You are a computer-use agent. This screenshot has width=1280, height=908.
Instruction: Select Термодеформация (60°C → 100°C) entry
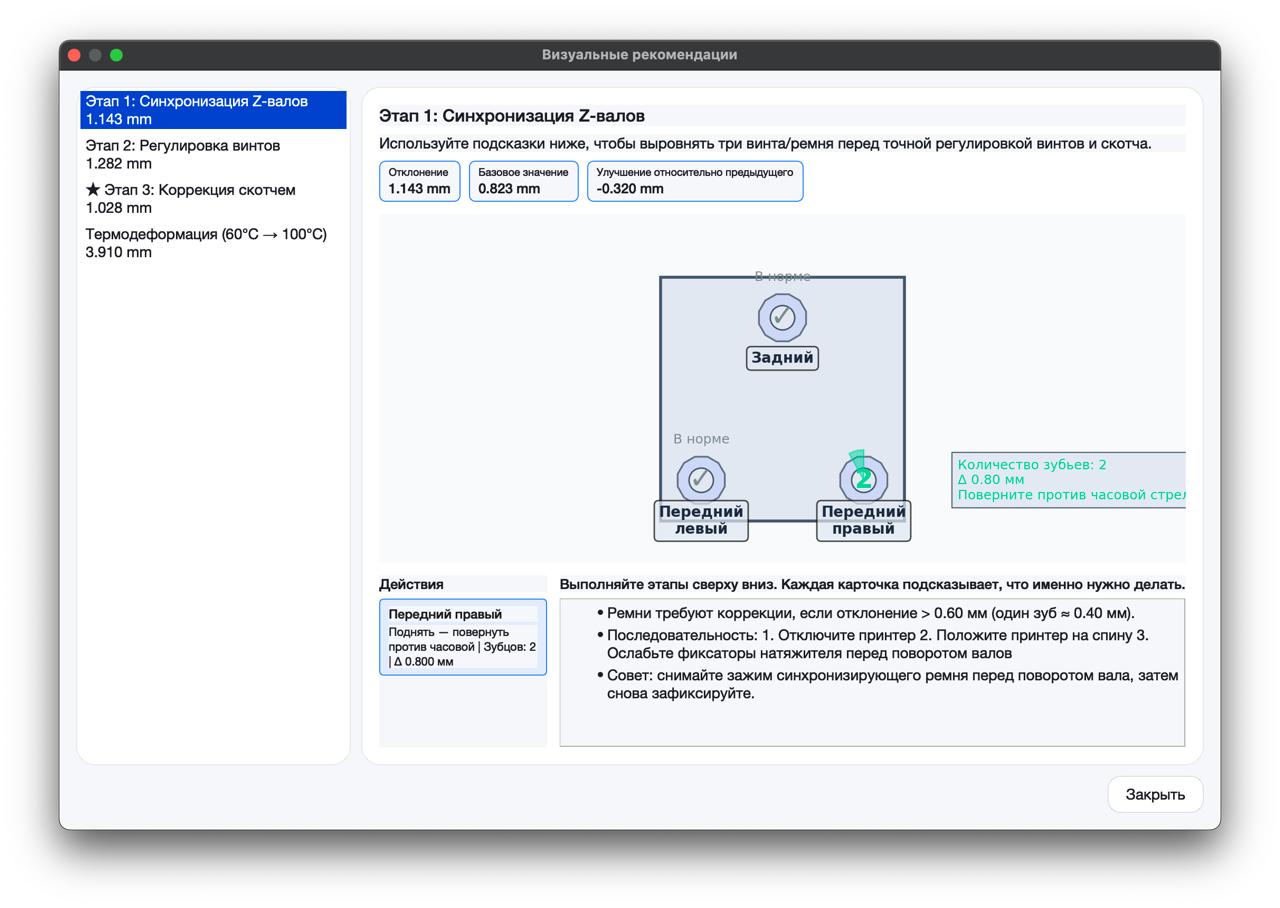(x=213, y=243)
